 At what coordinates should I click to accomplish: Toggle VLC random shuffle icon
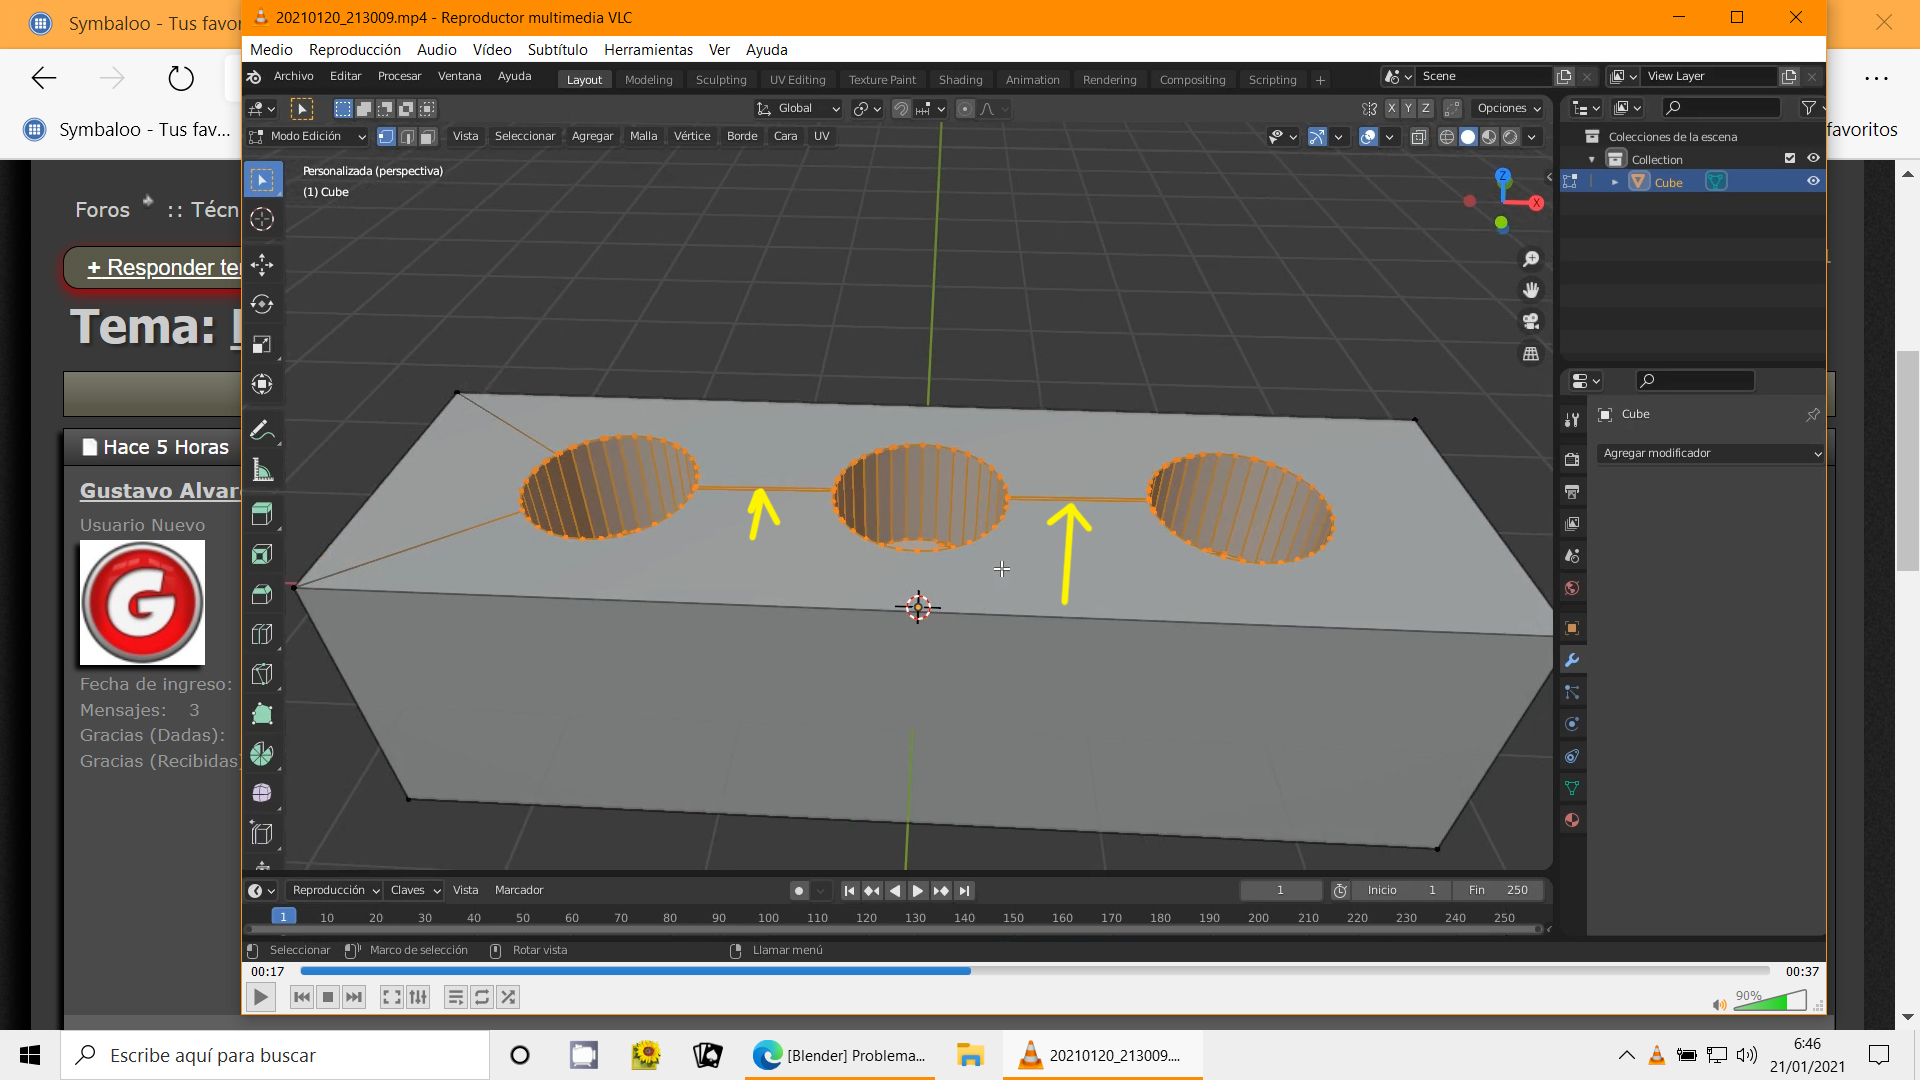point(508,997)
